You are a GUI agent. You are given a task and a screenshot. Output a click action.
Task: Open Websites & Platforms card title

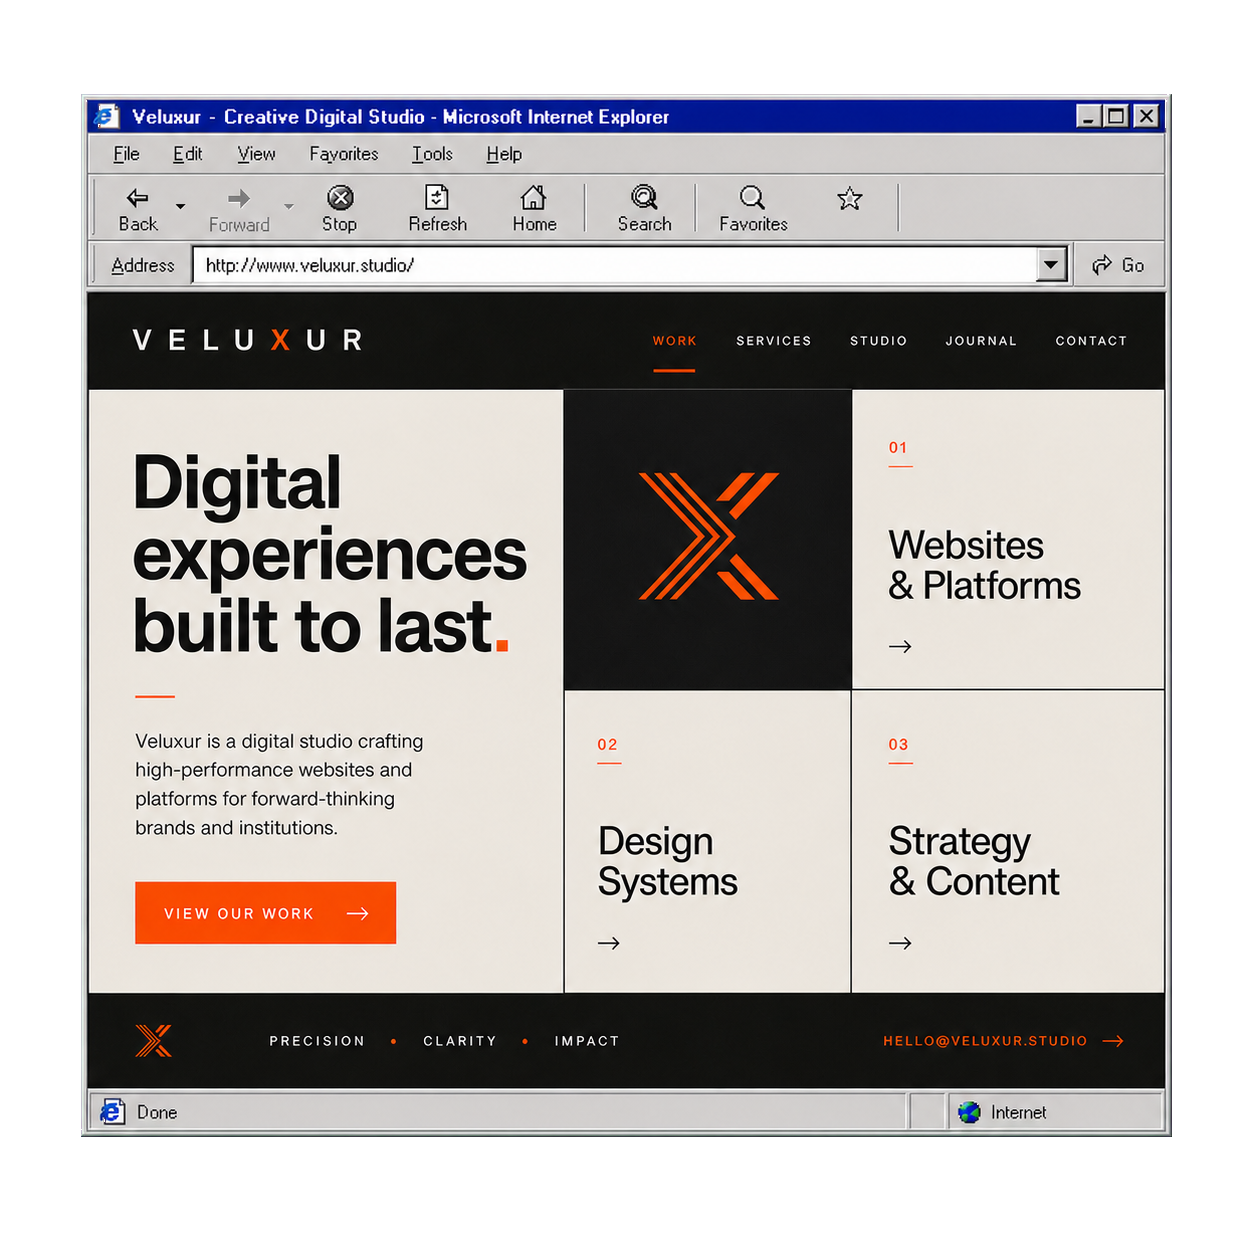pyautogui.click(x=984, y=565)
